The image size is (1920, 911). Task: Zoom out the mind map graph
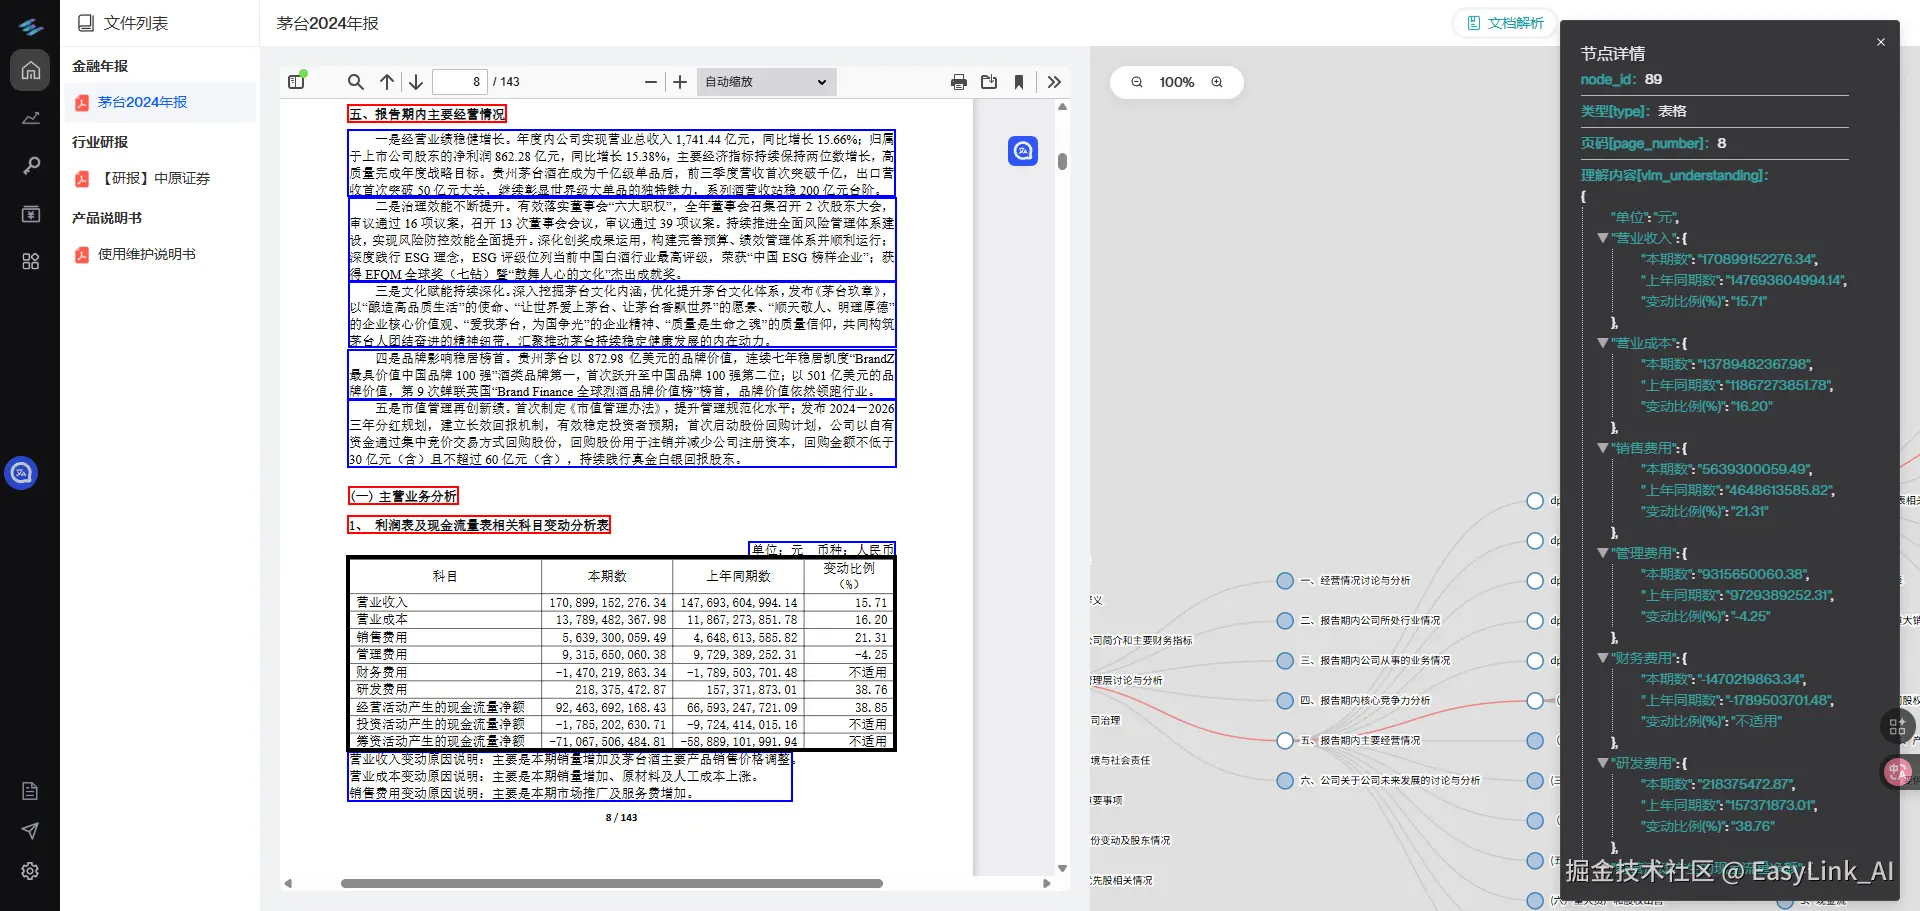[x=1137, y=82]
